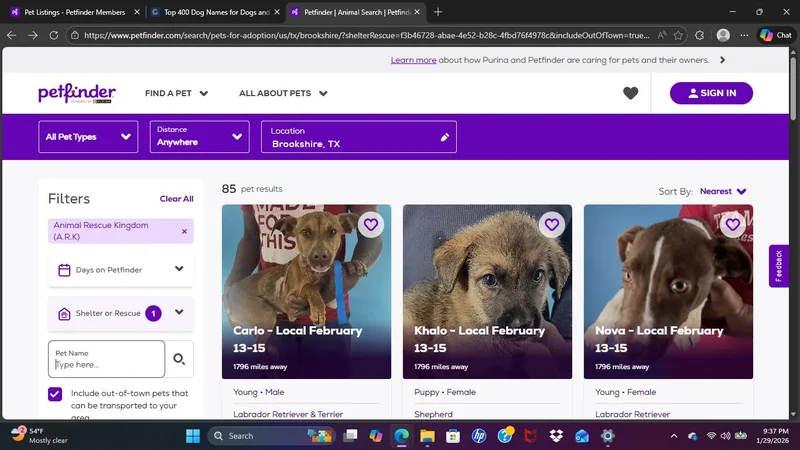
Task: Clear all filters link
Action: [x=176, y=199]
